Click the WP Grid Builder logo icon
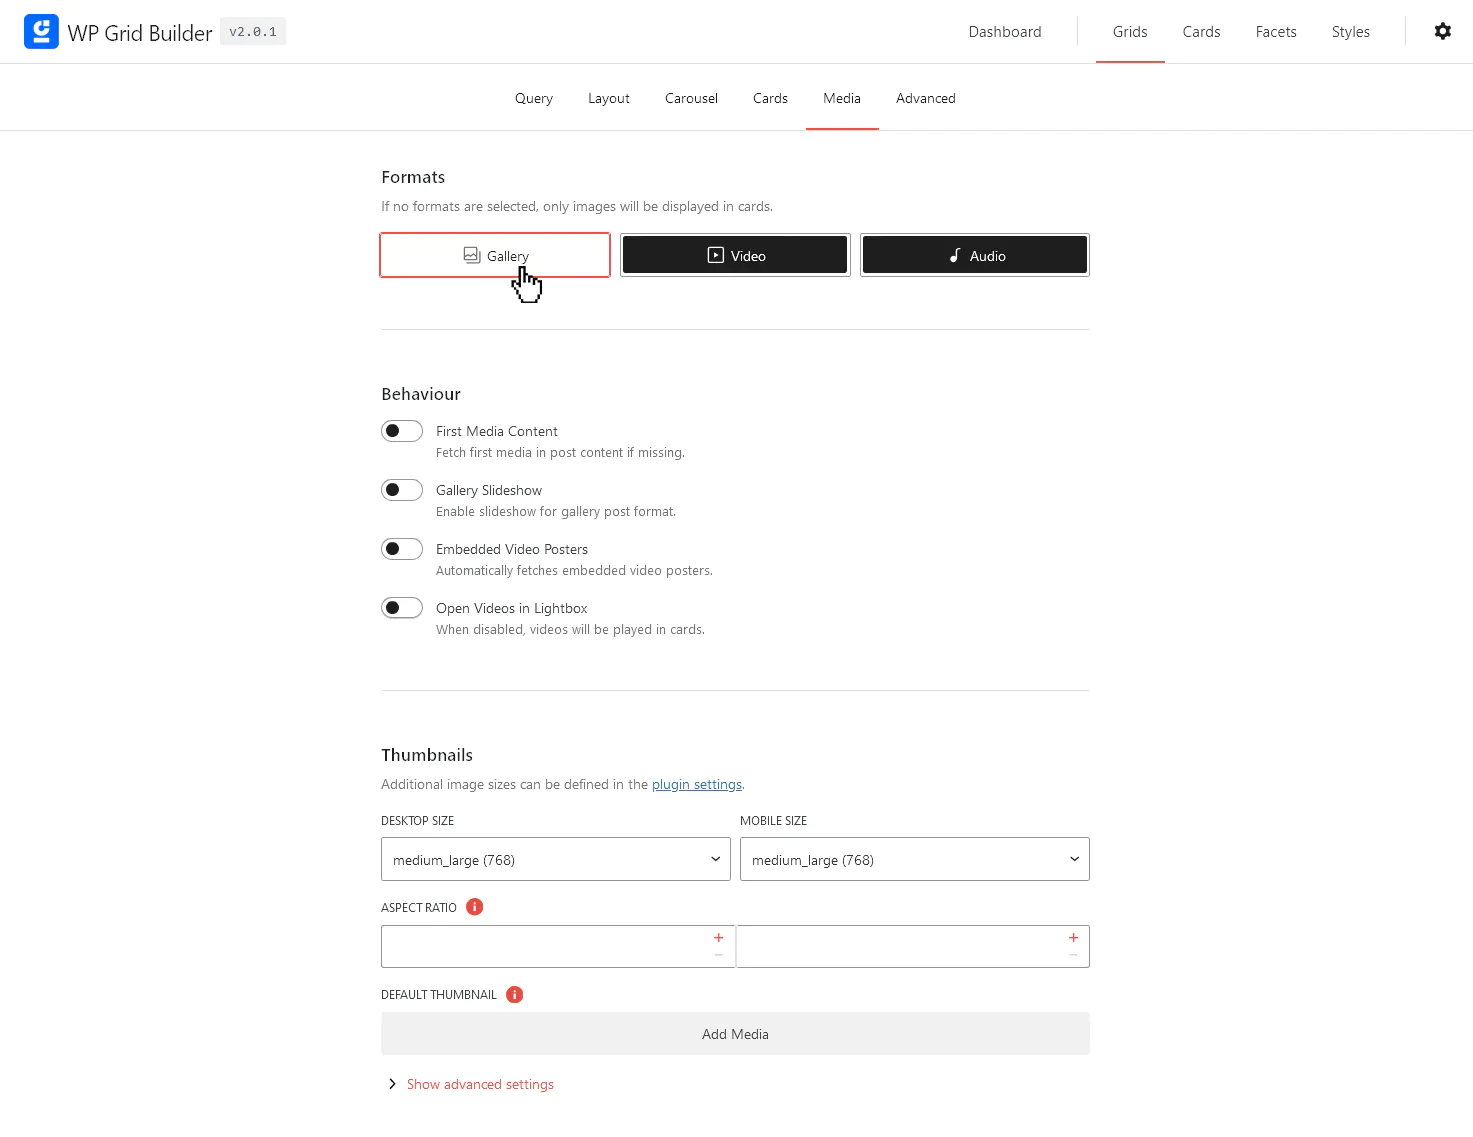This screenshot has height=1137, width=1473. [x=41, y=31]
